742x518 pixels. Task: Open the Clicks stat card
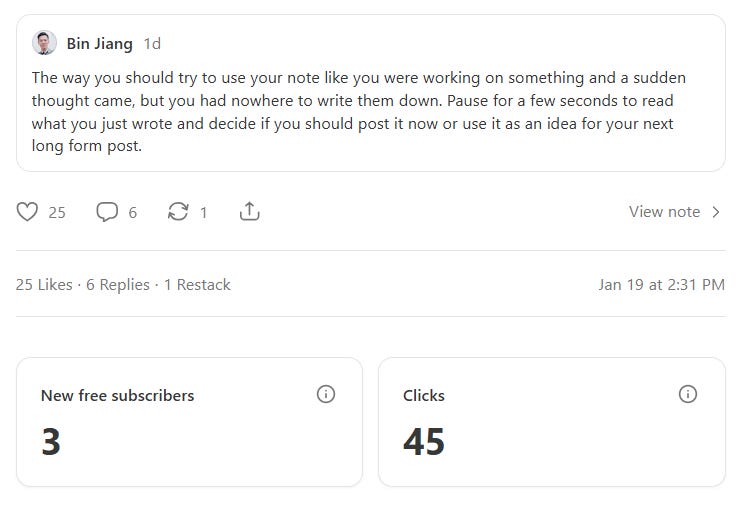point(552,422)
